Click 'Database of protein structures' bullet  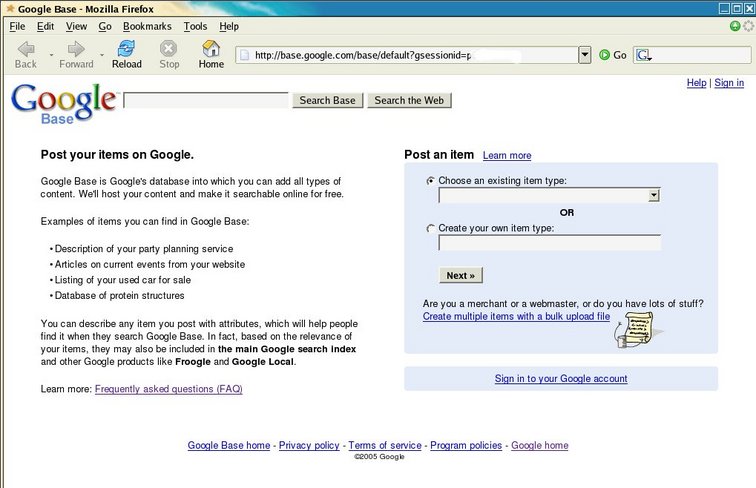(119, 295)
